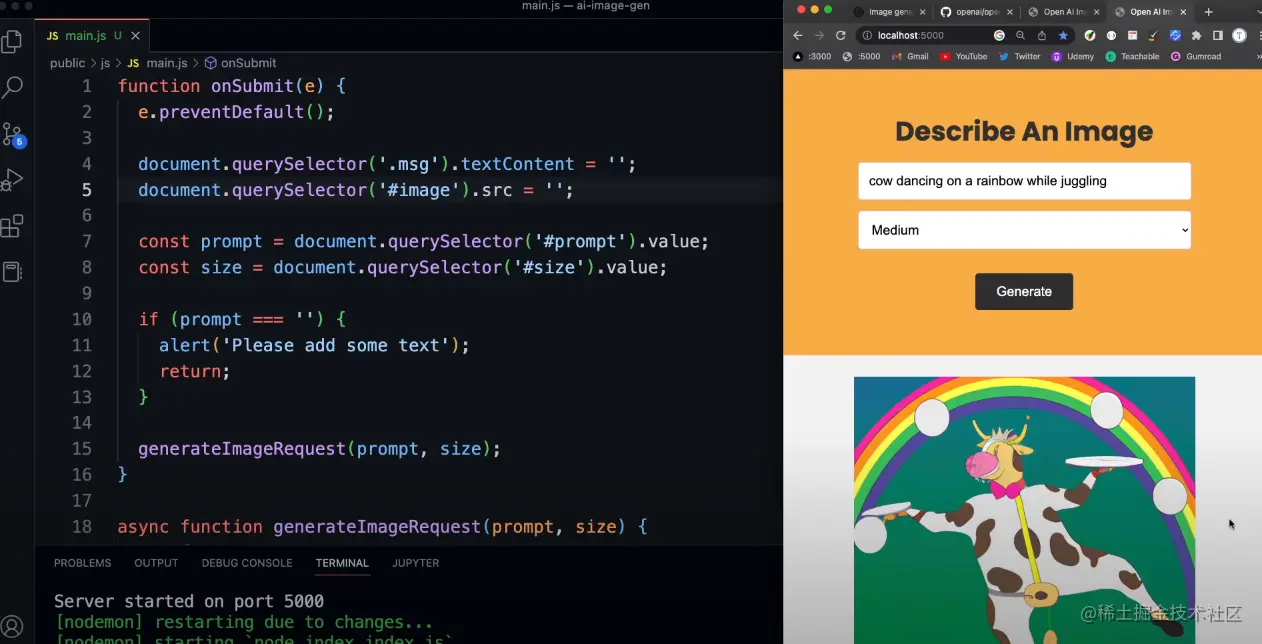The width and height of the screenshot is (1262, 644).
Task: Switch to the GitHub openai browser tab
Action: [975, 12]
